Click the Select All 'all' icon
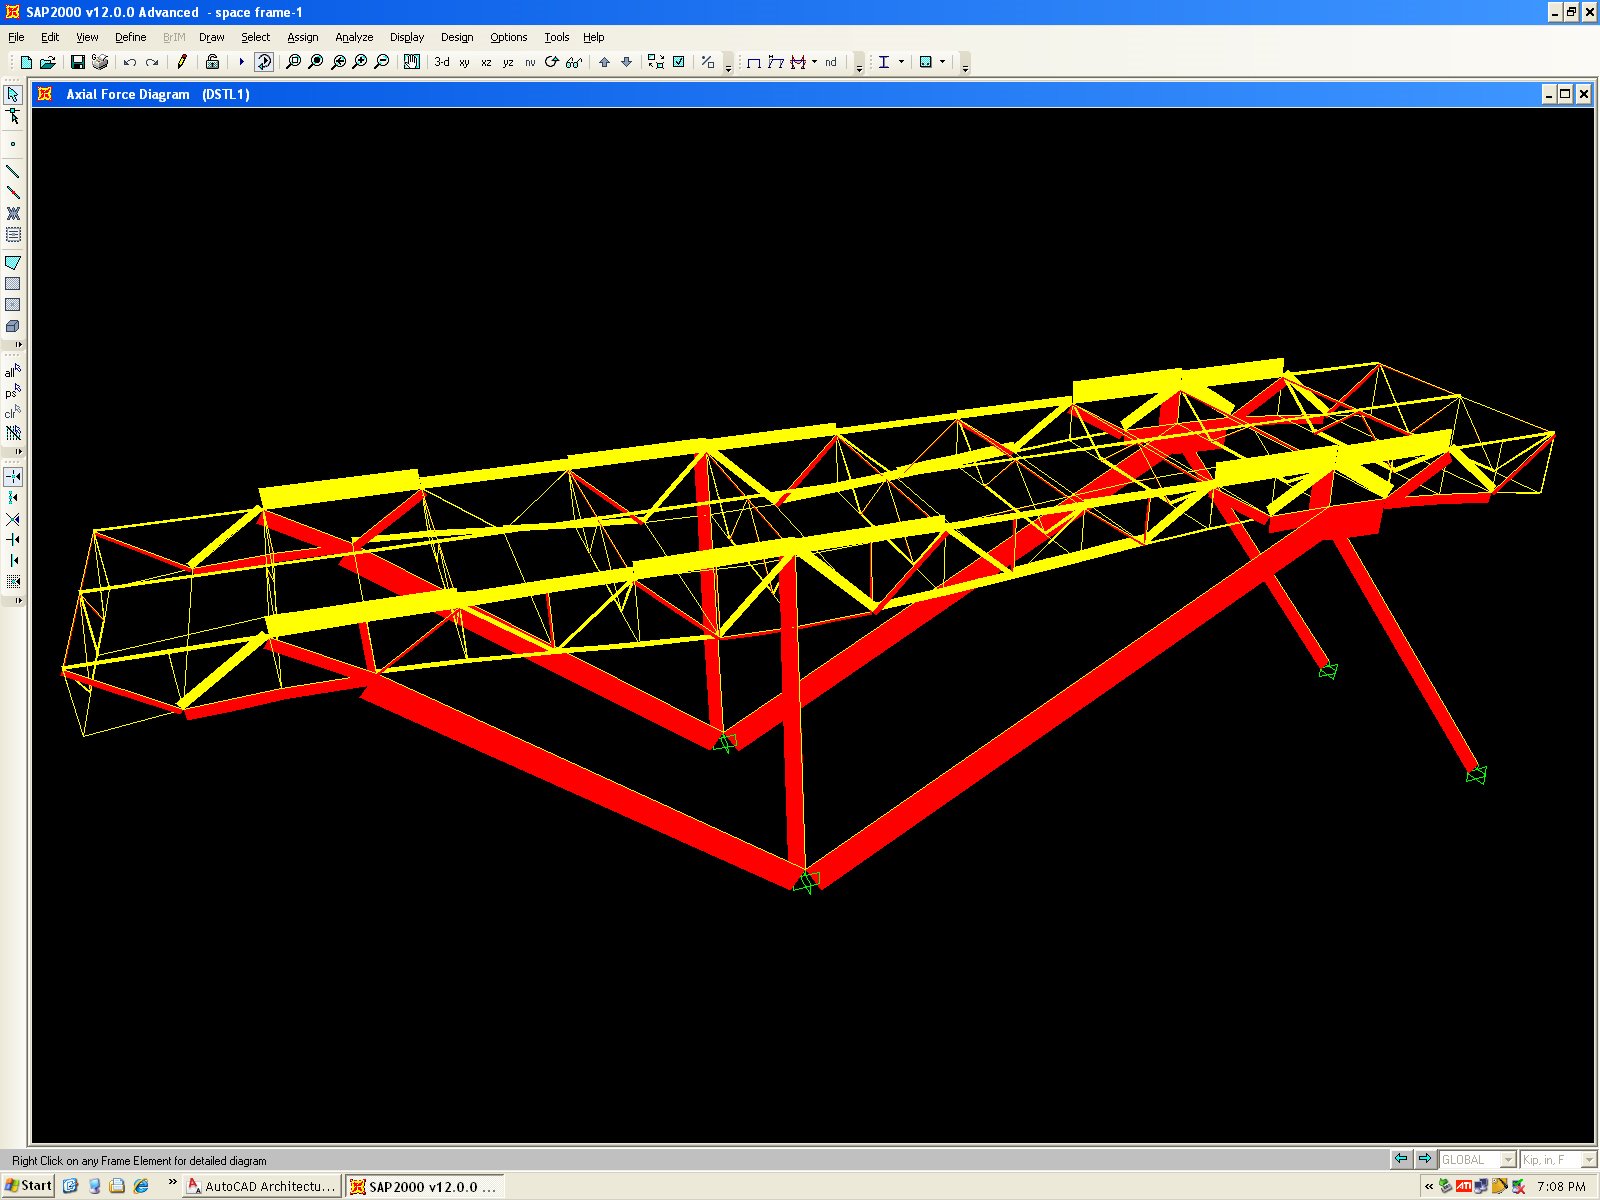Screen dimensions: 1600x1200 click(13, 371)
